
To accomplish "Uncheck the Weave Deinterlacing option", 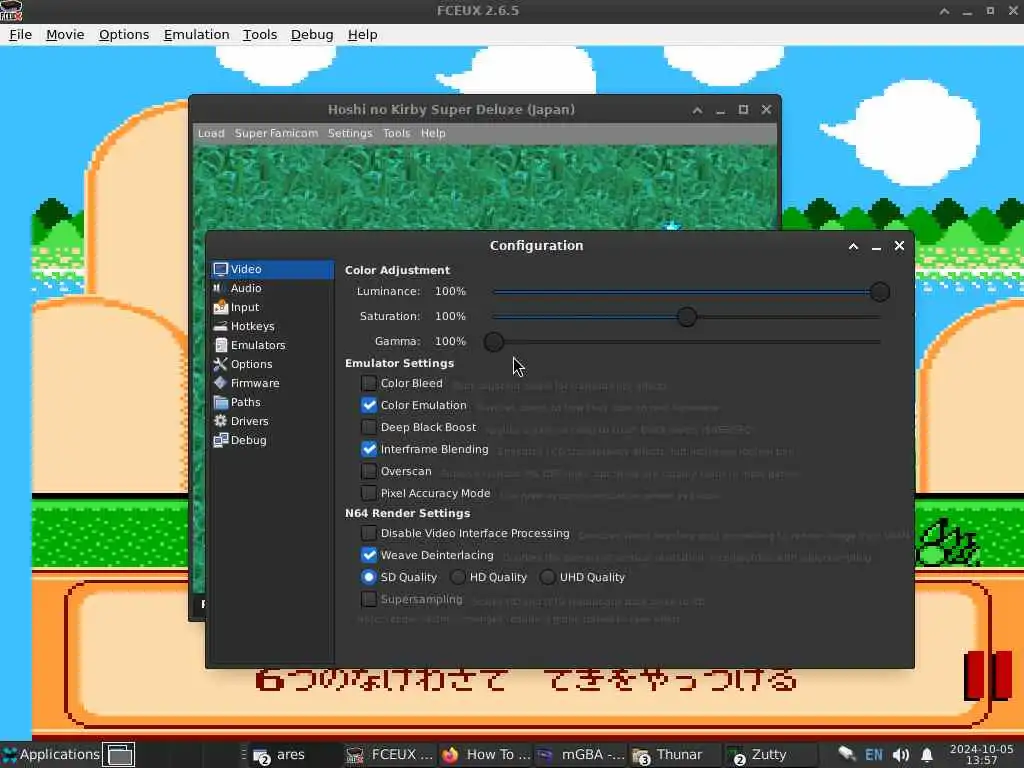I will tap(369, 555).
